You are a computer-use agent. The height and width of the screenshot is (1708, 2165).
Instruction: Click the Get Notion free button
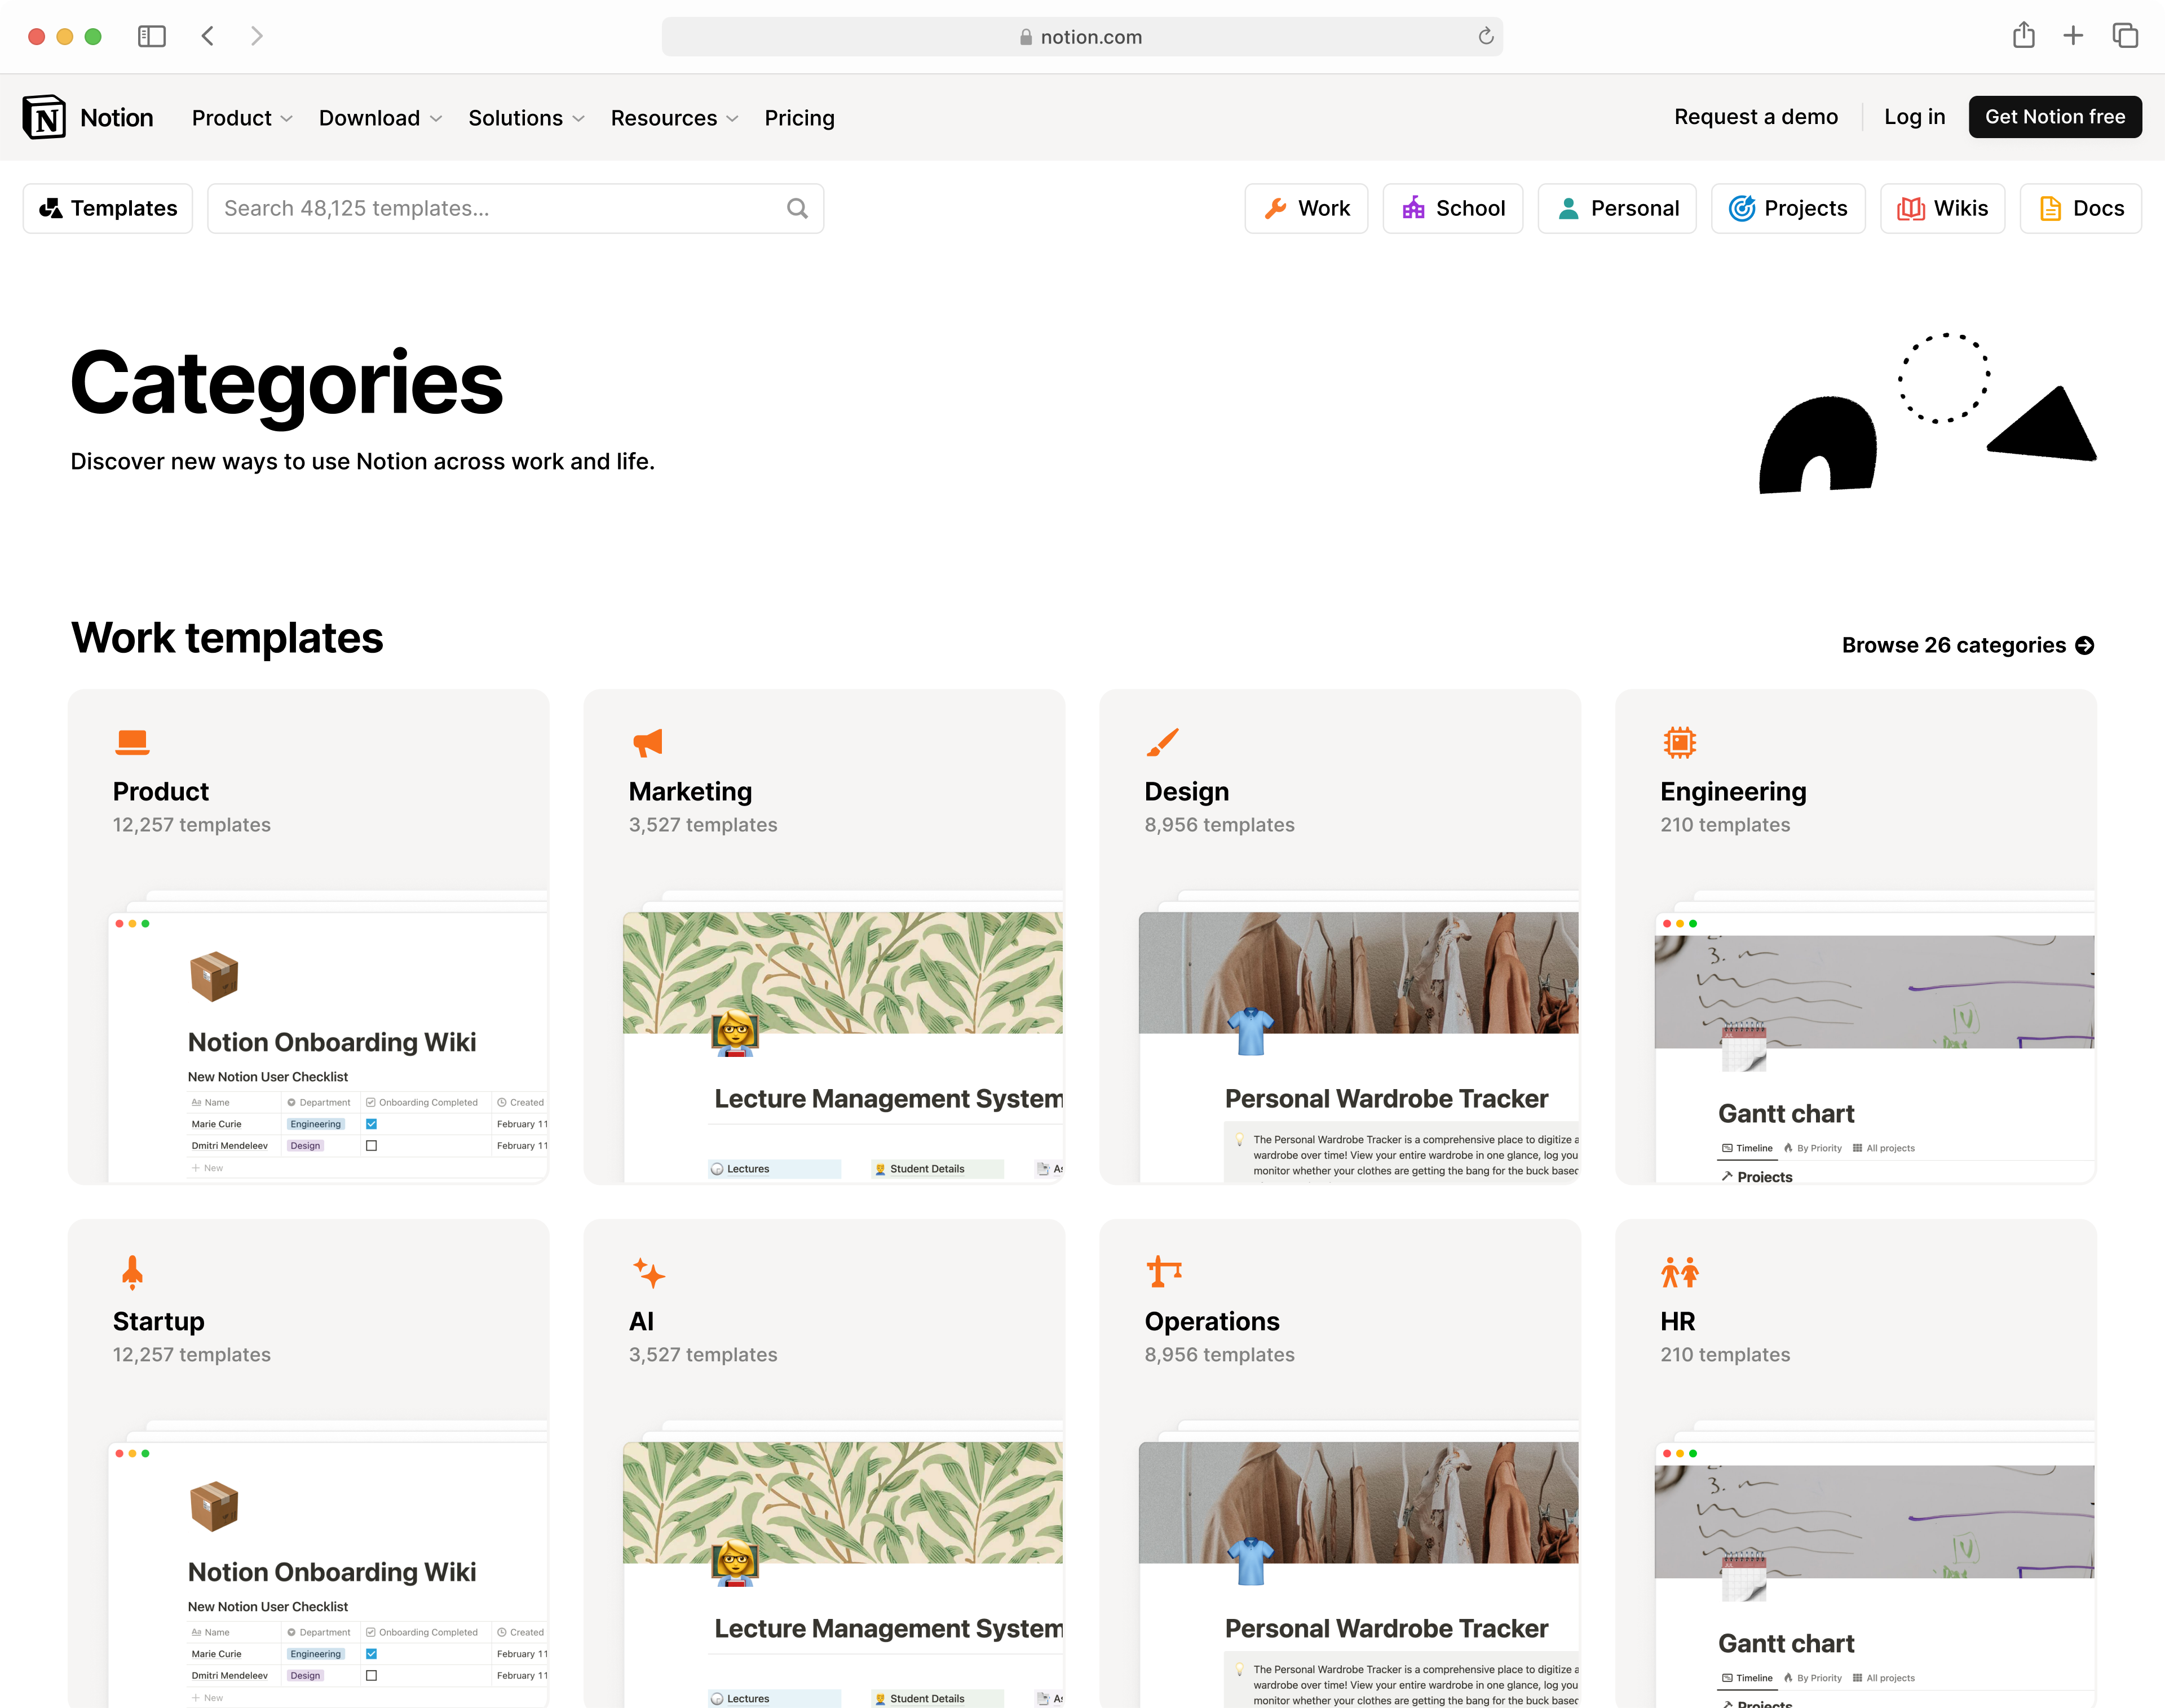[x=2054, y=117]
